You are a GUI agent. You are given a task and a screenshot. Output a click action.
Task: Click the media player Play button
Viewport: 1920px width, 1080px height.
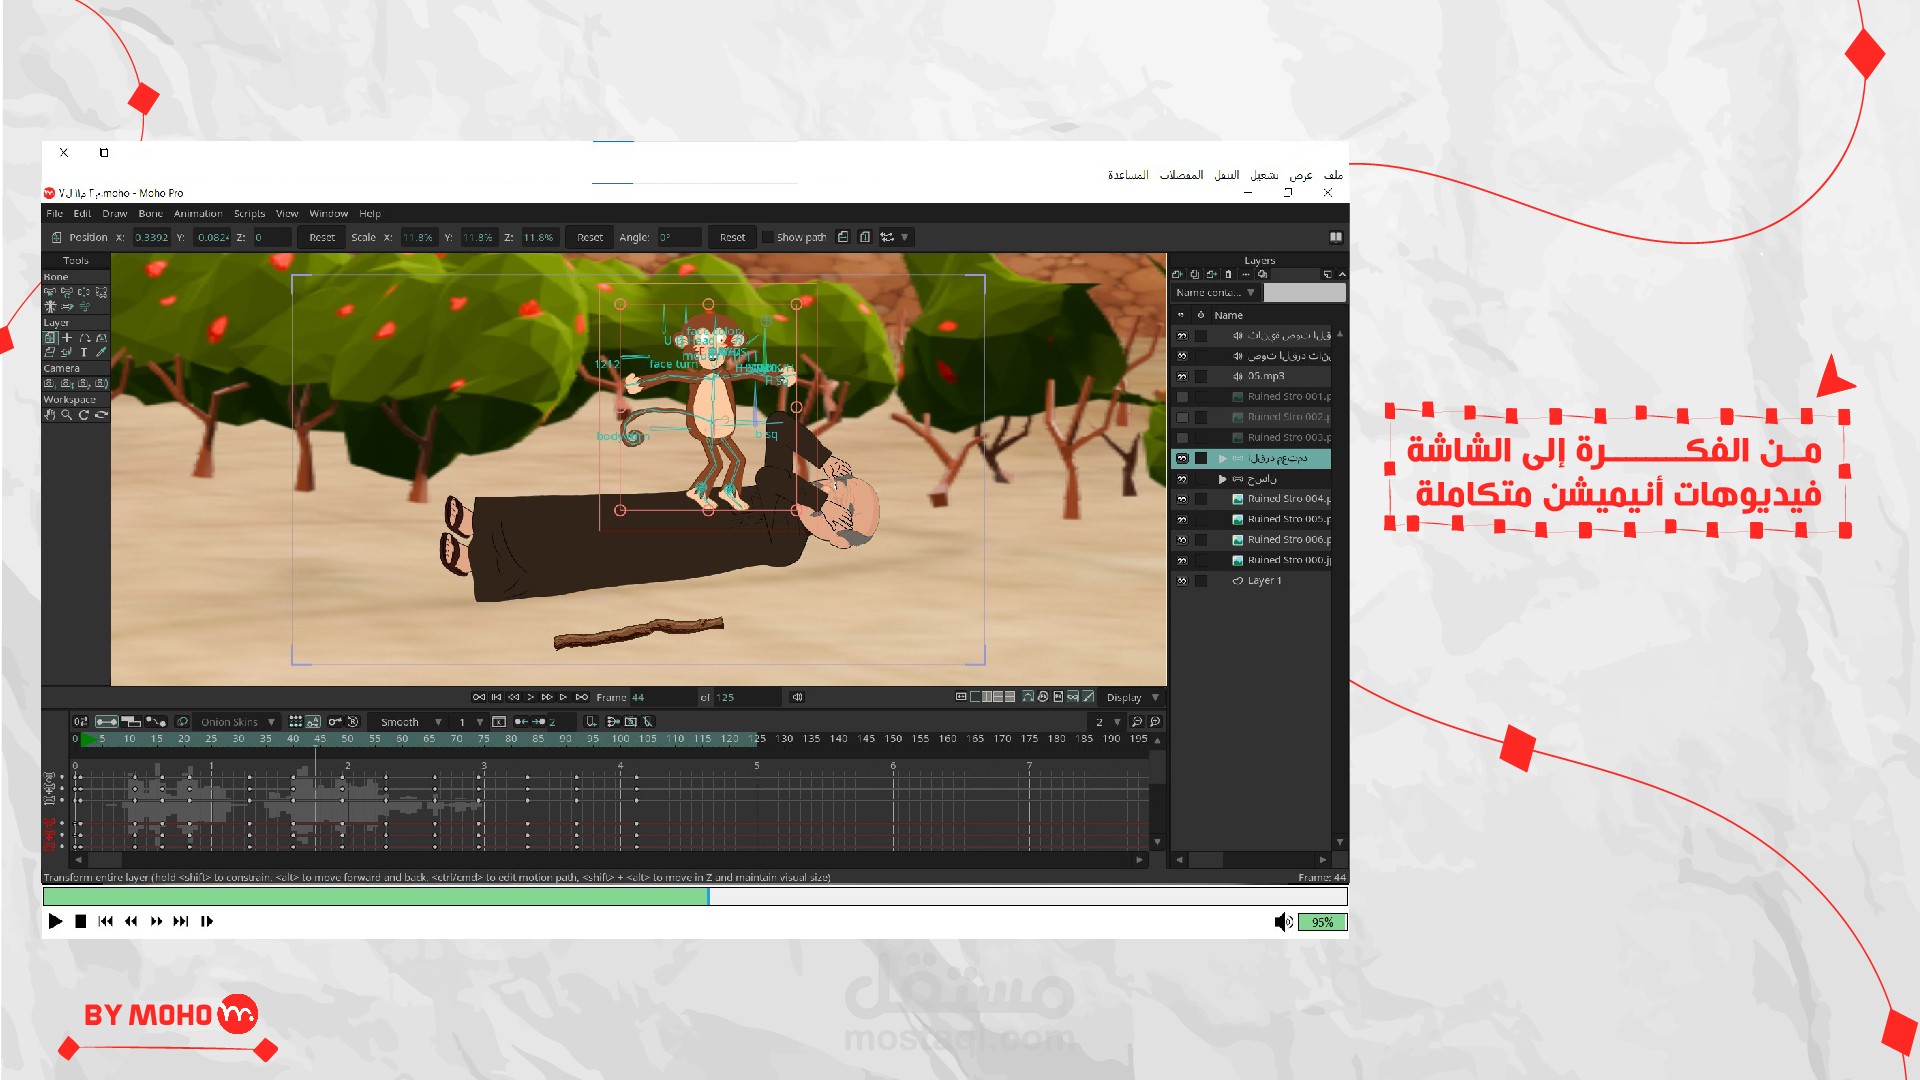(x=55, y=921)
